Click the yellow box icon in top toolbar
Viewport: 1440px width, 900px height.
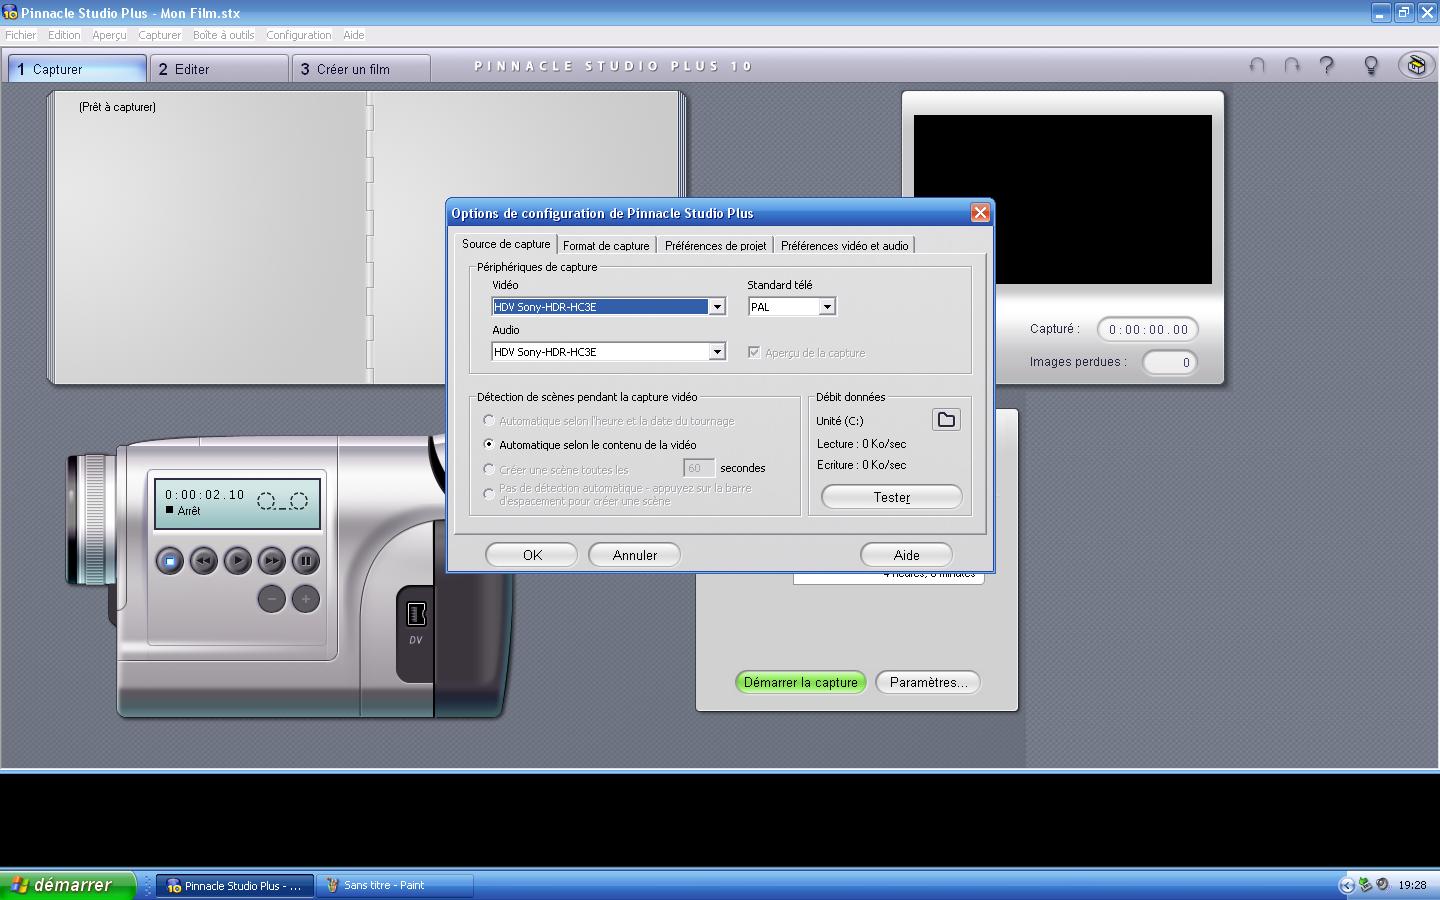pyautogui.click(x=1416, y=65)
